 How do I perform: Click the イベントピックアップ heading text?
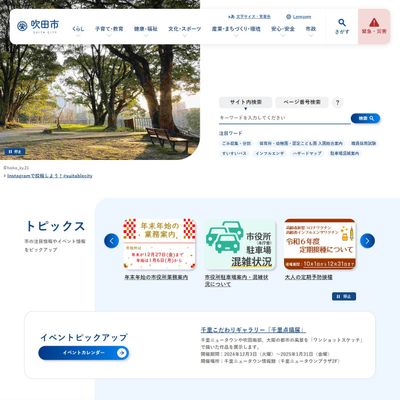84,337
